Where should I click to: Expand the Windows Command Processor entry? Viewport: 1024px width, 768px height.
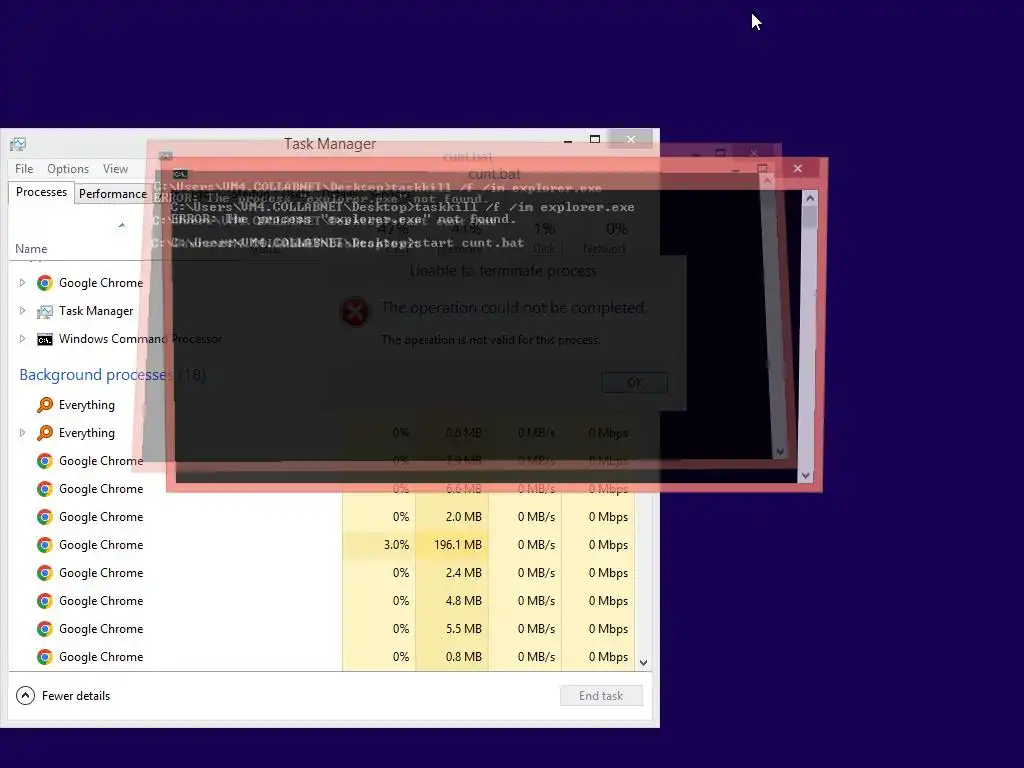click(22, 339)
